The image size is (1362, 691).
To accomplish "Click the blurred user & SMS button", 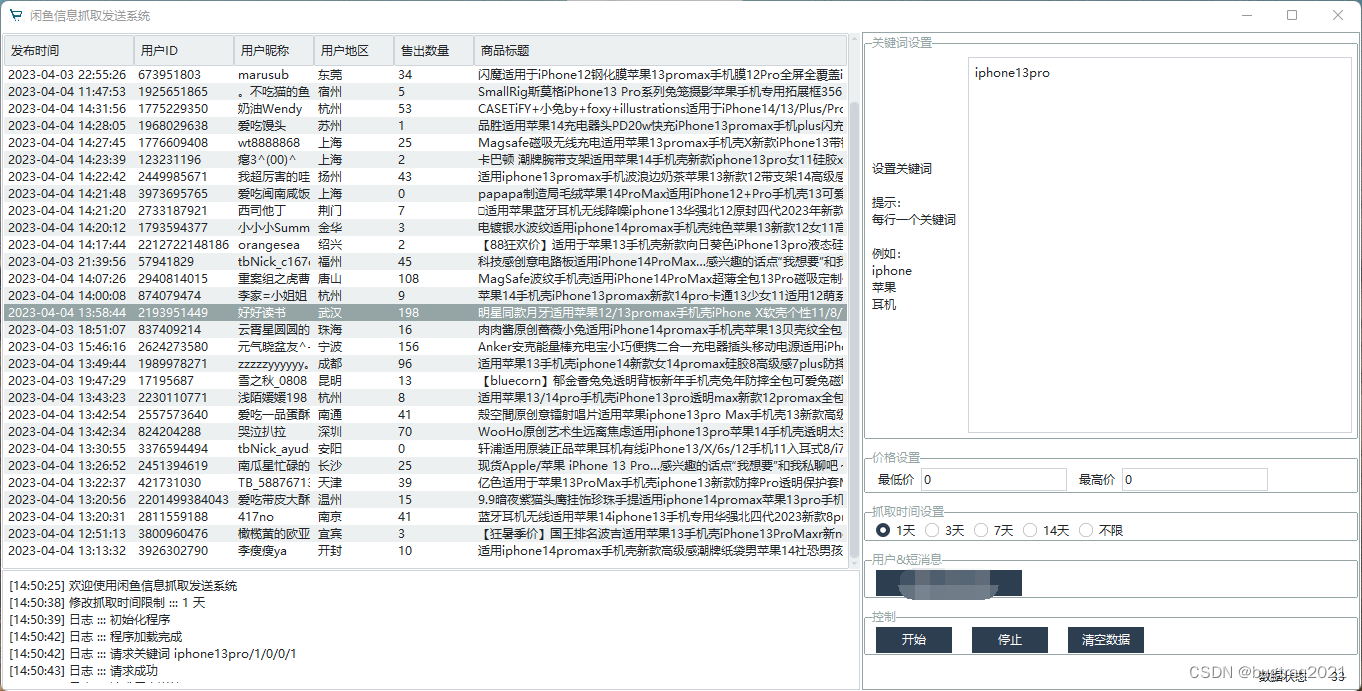I will 949,583.
